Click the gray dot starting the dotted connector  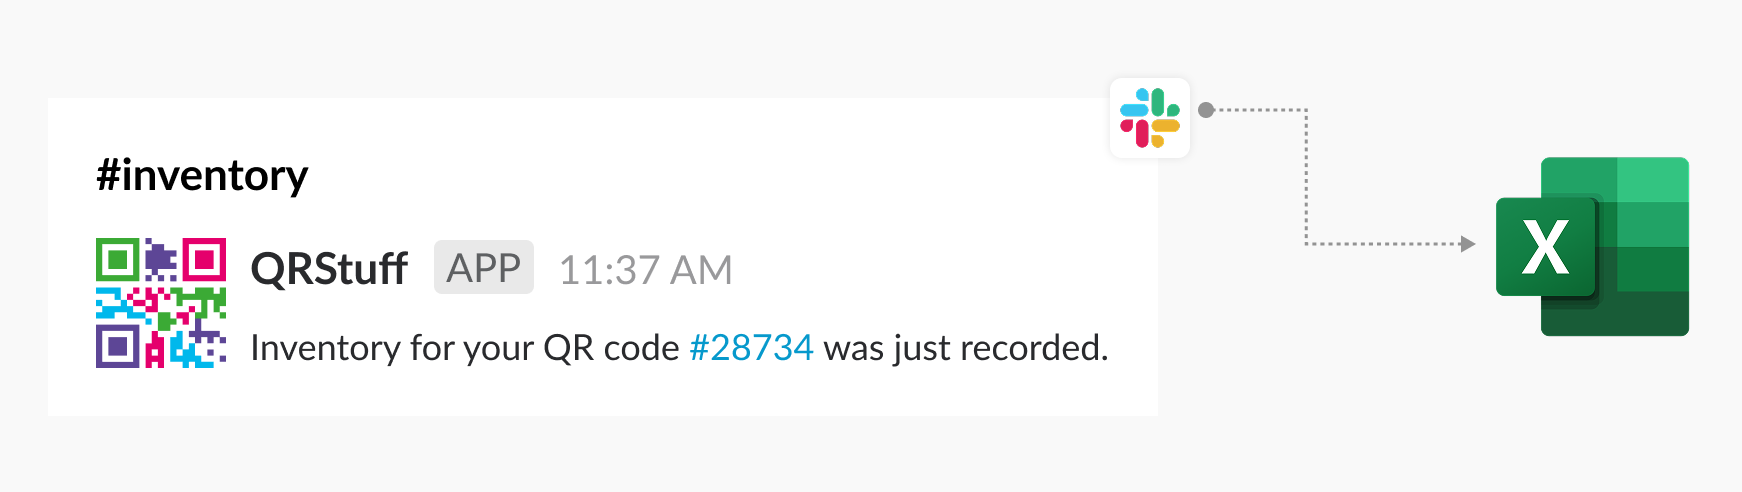click(1206, 110)
